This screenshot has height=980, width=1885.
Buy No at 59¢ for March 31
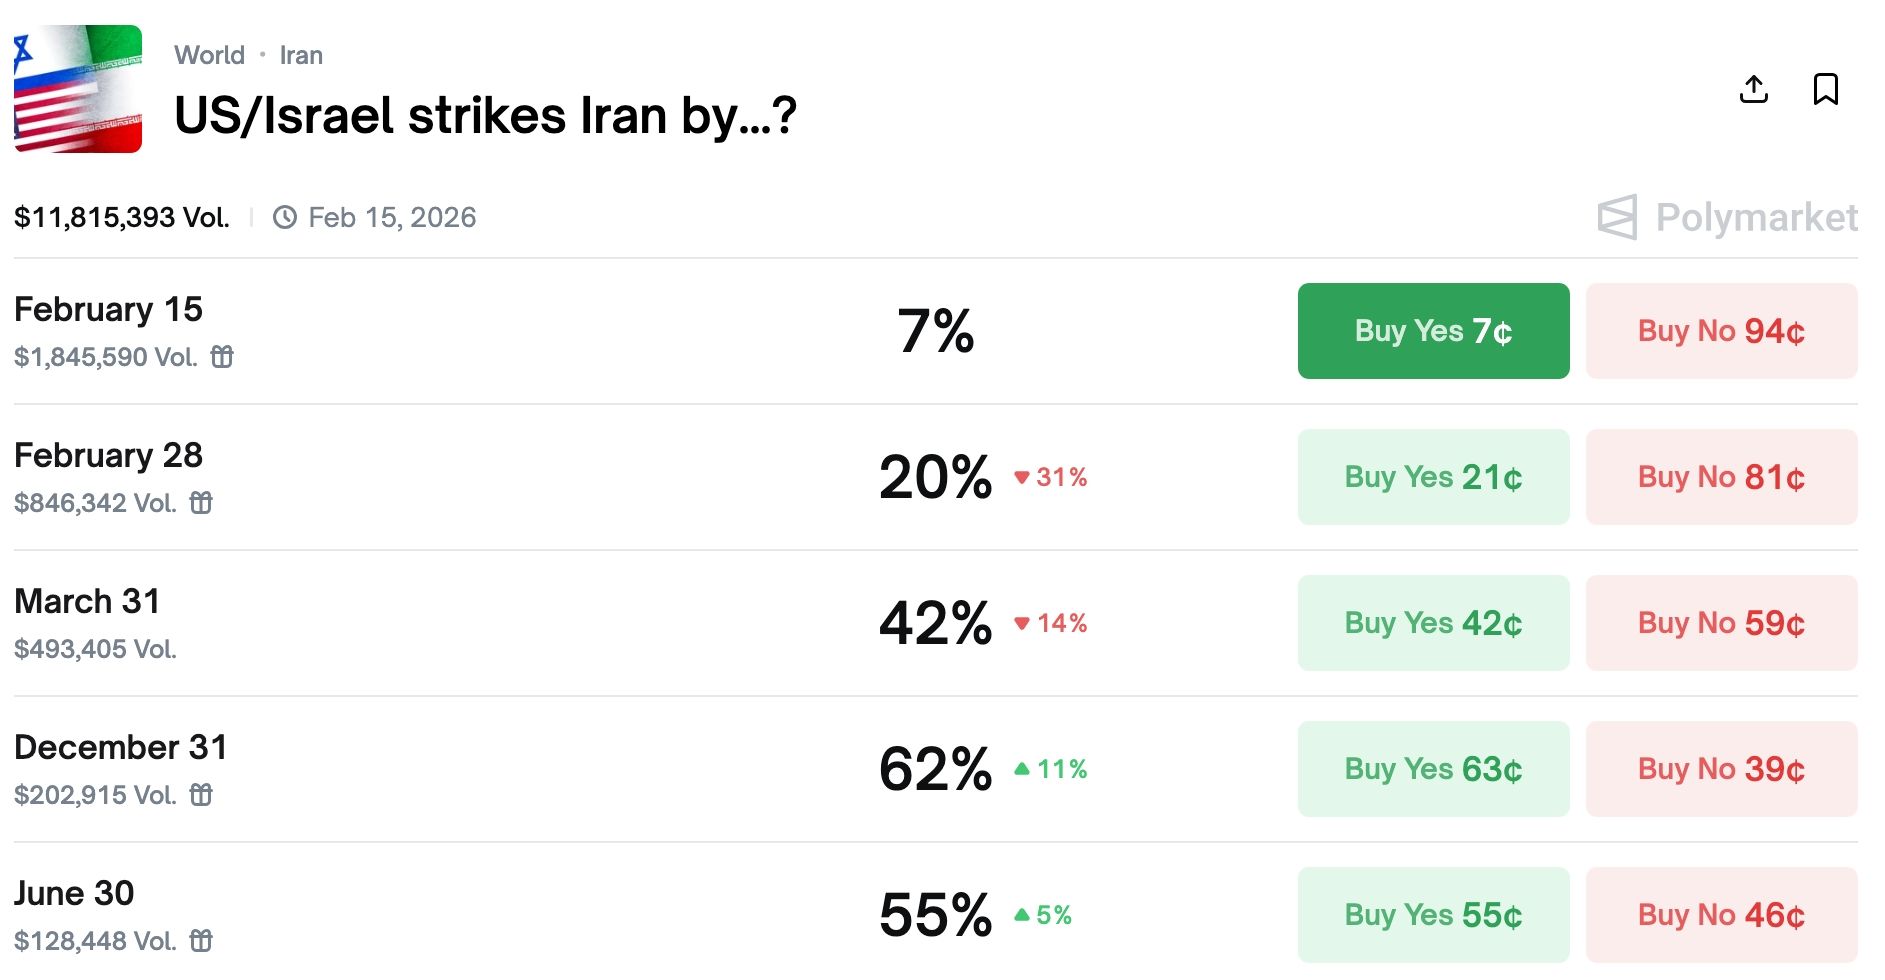pyautogui.click(x=1720, y=622)
